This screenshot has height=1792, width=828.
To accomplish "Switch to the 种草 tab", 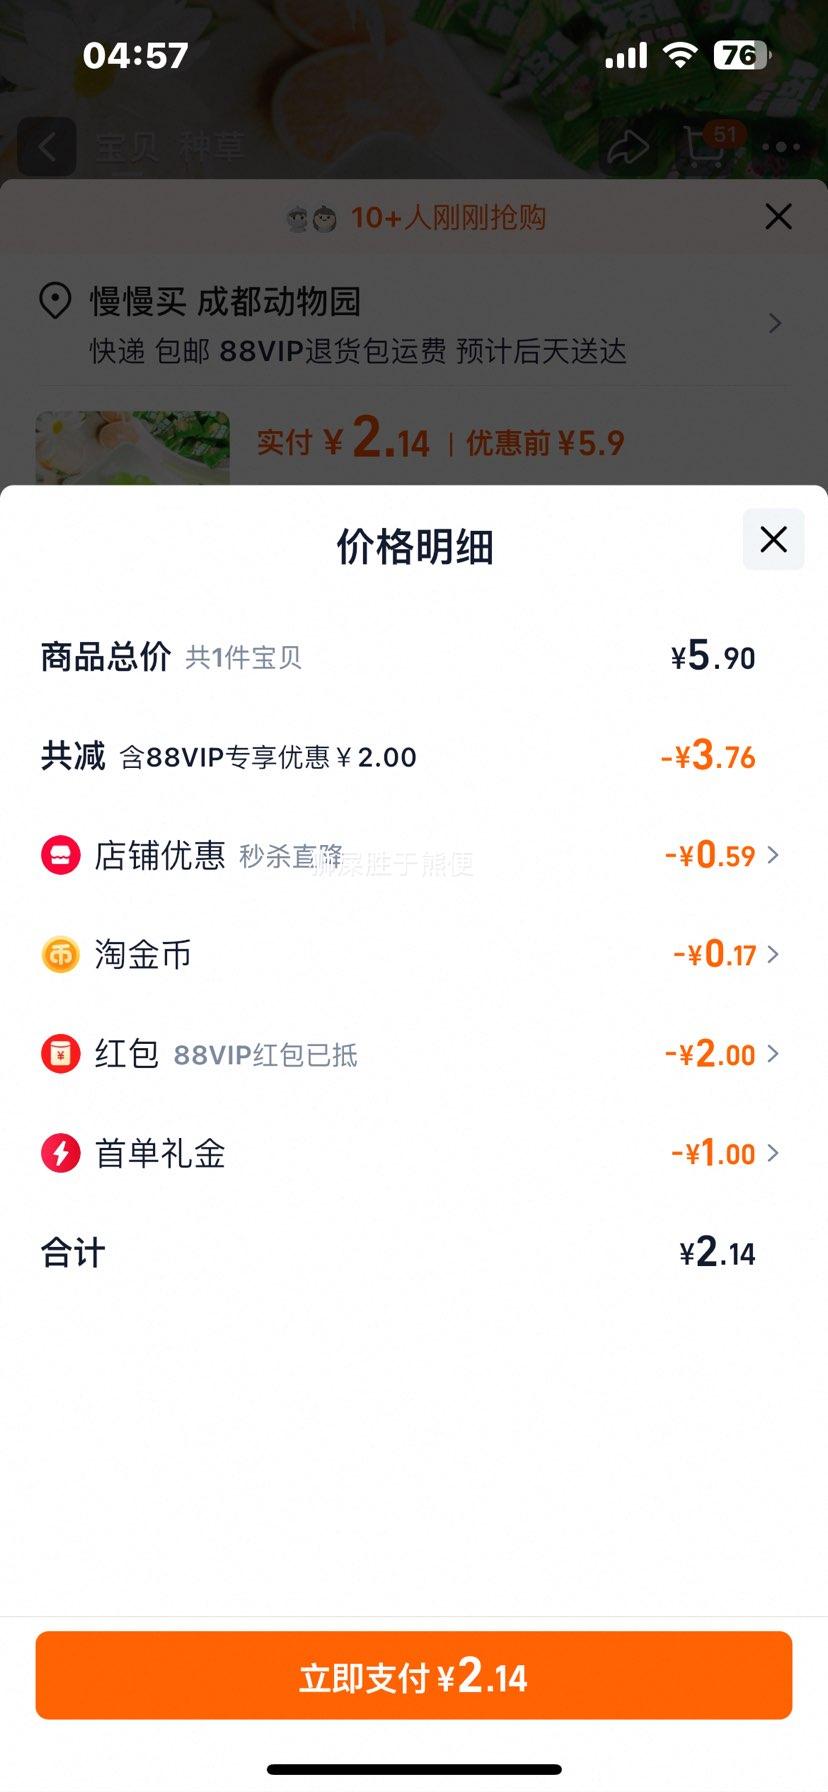I will coord(212,147).
